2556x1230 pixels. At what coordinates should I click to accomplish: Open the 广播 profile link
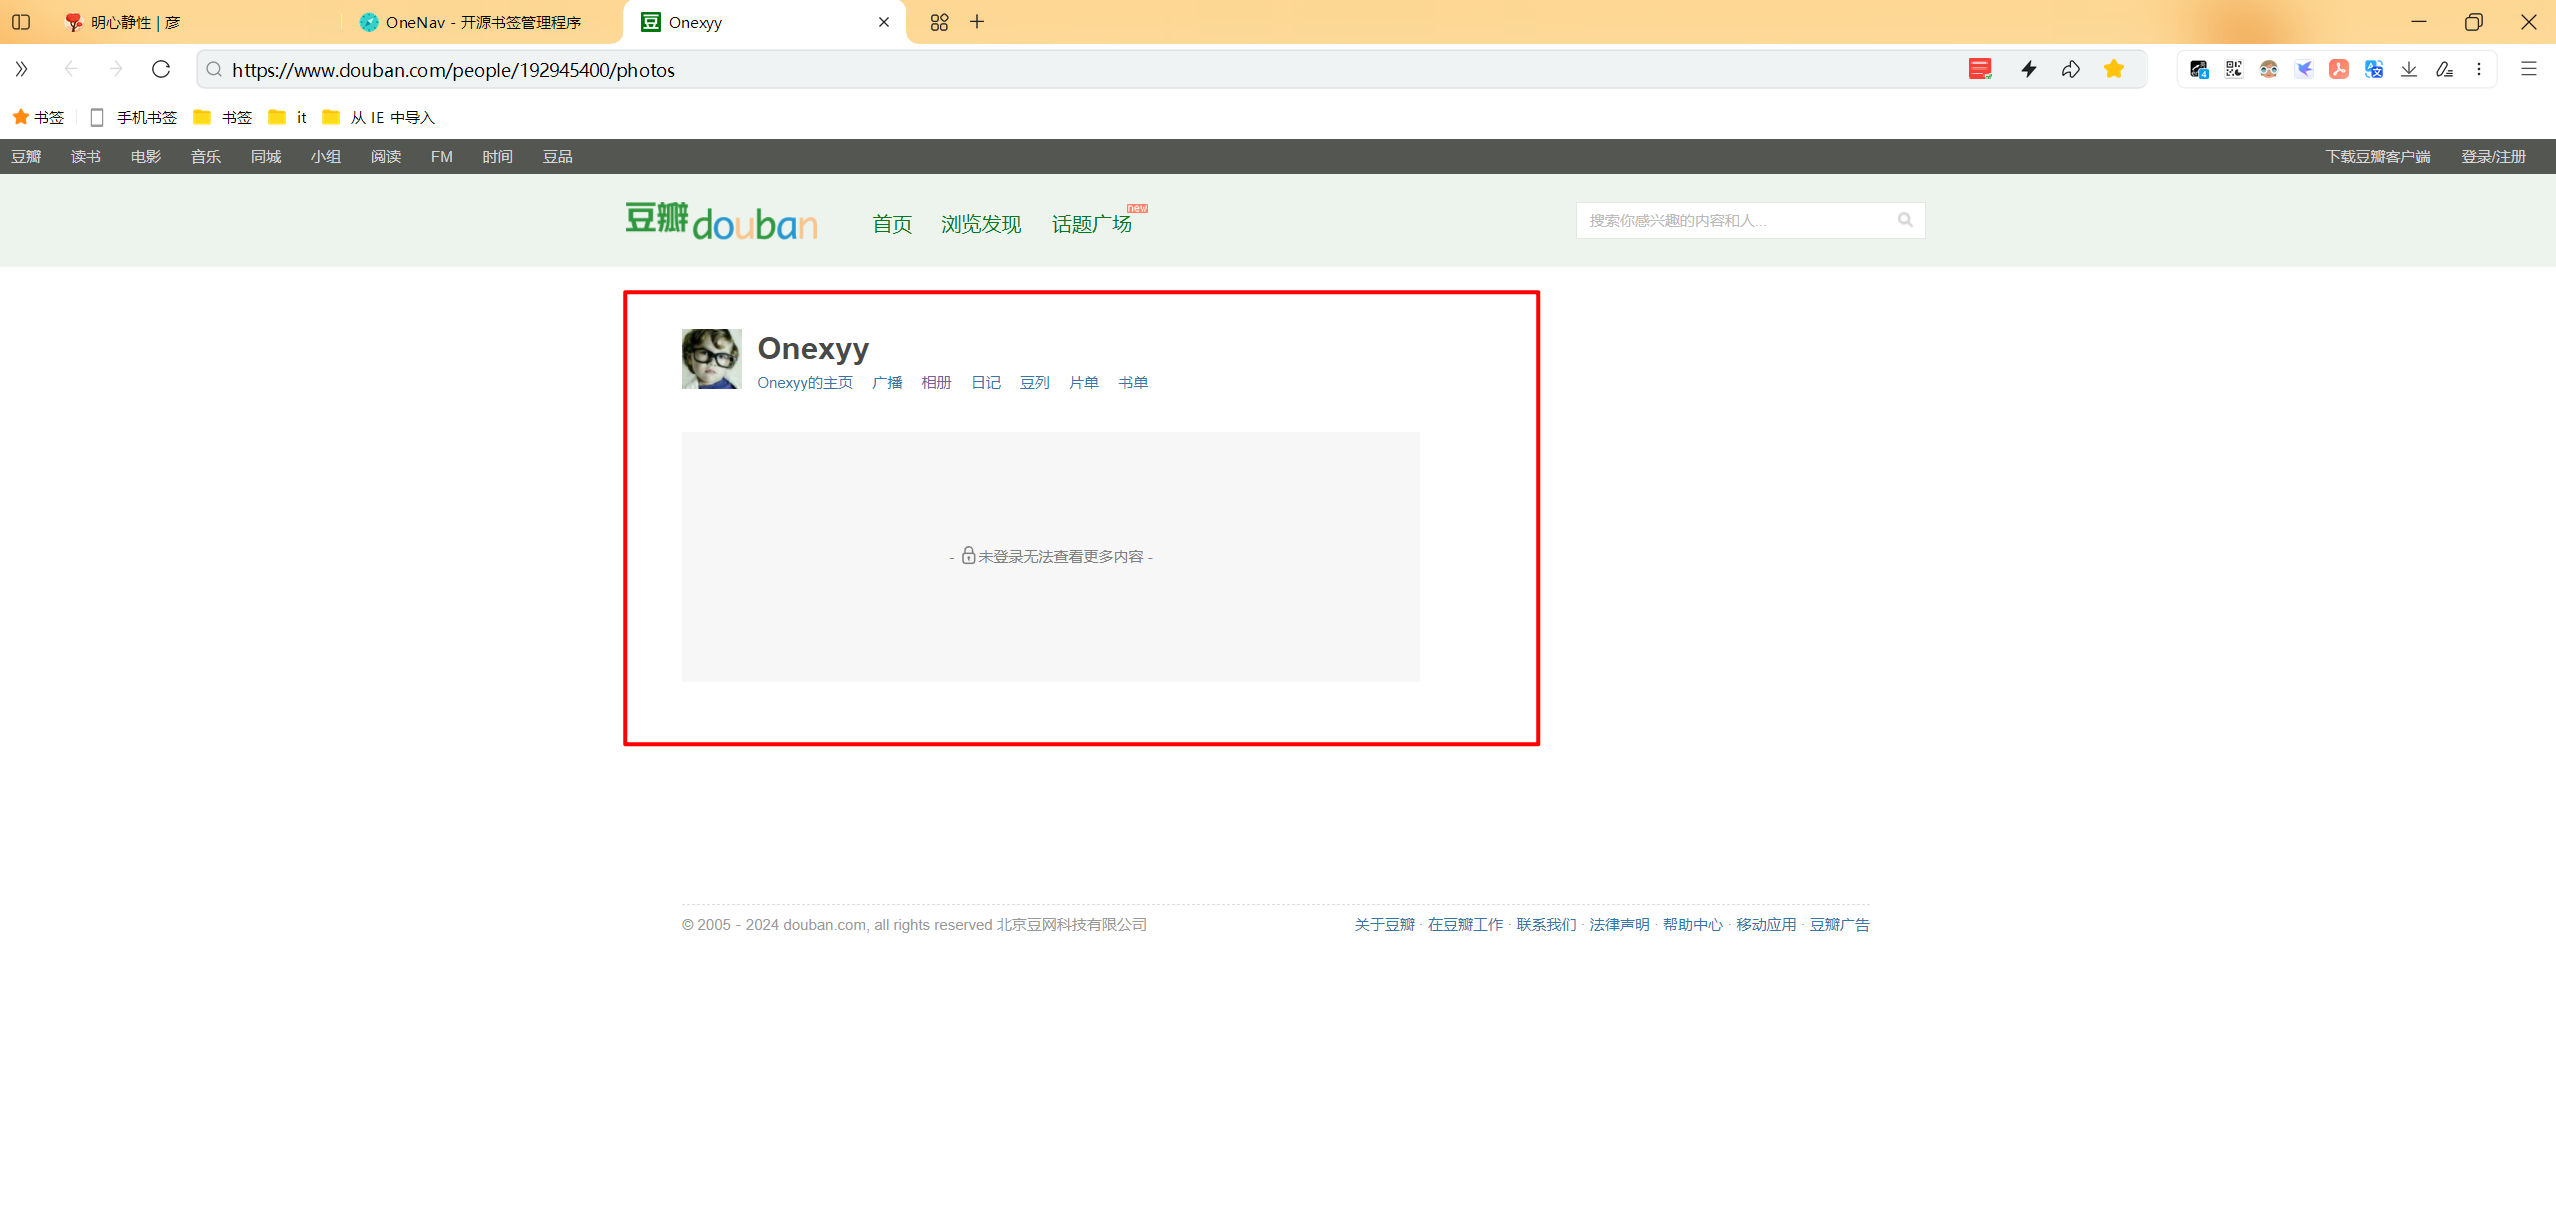point(887,383)
